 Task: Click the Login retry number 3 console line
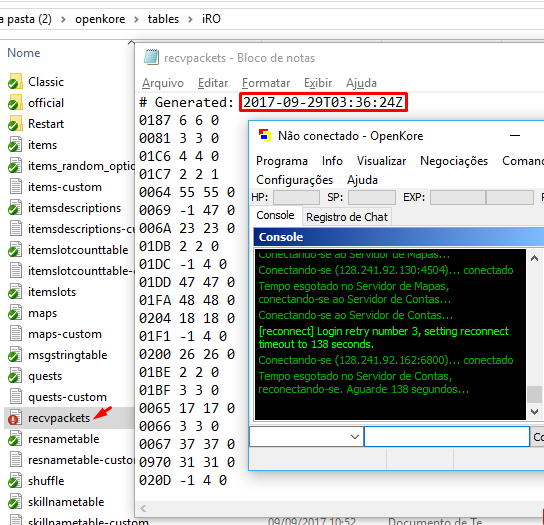click(384, 338)
